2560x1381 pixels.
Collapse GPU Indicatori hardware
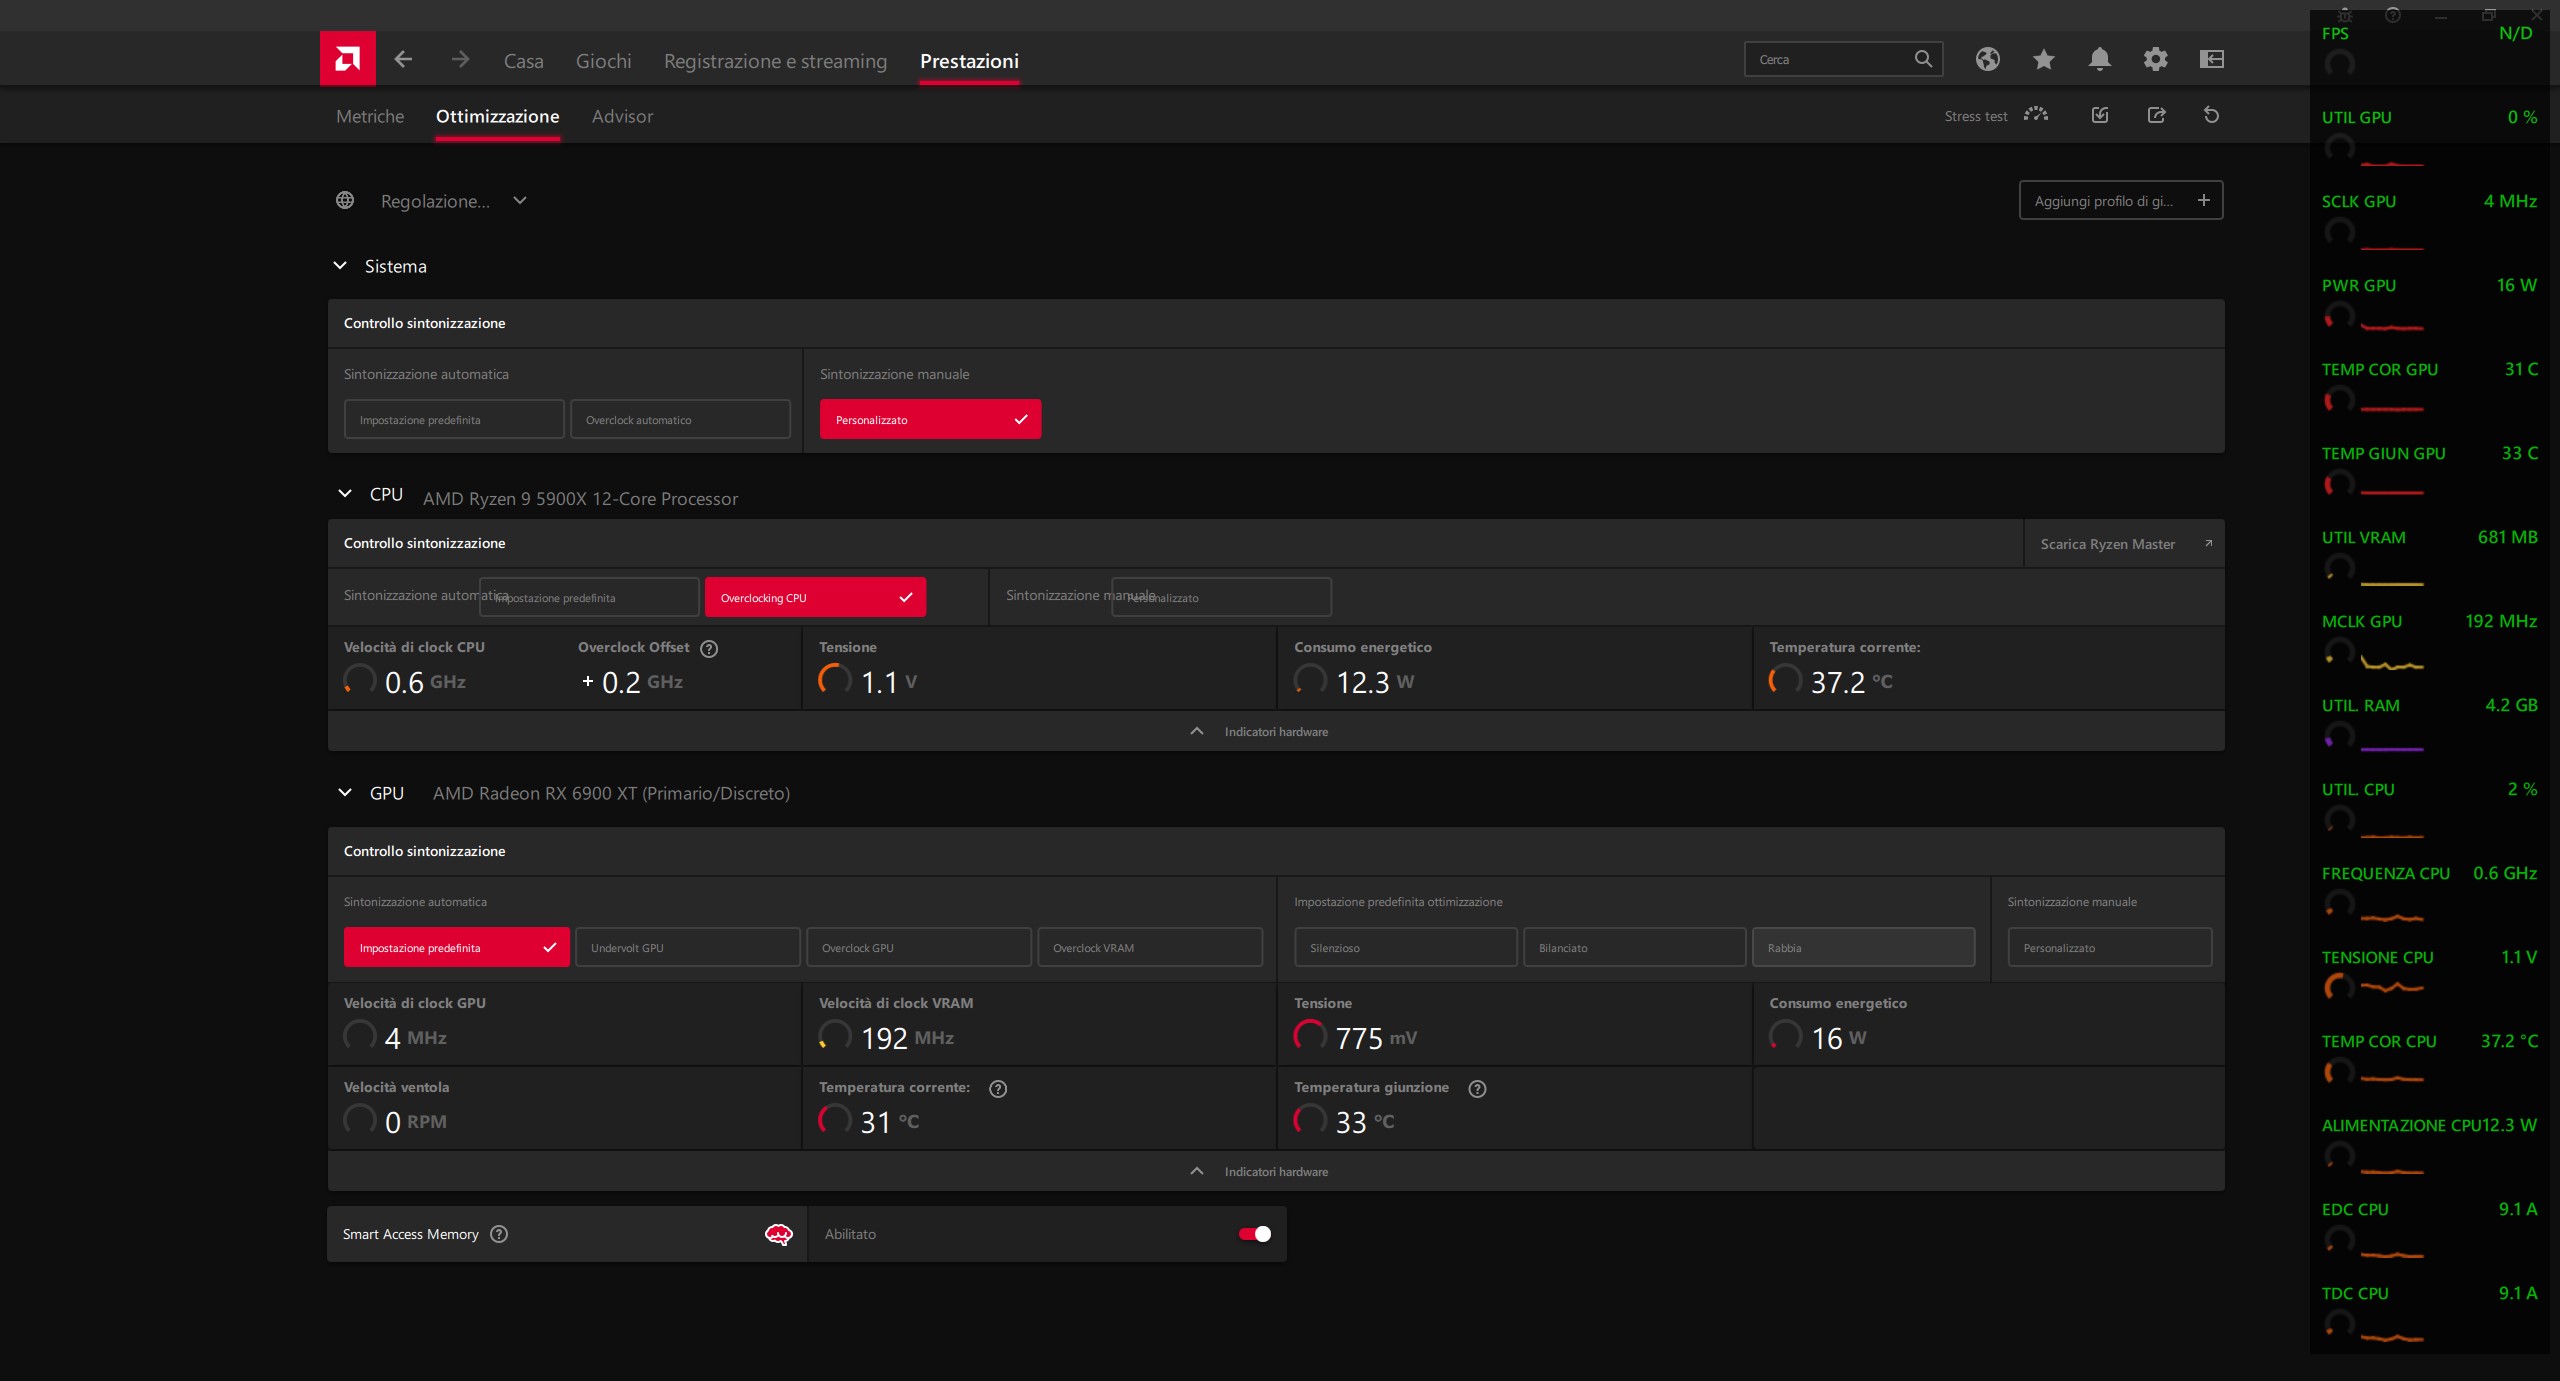pos(1276,1171)
